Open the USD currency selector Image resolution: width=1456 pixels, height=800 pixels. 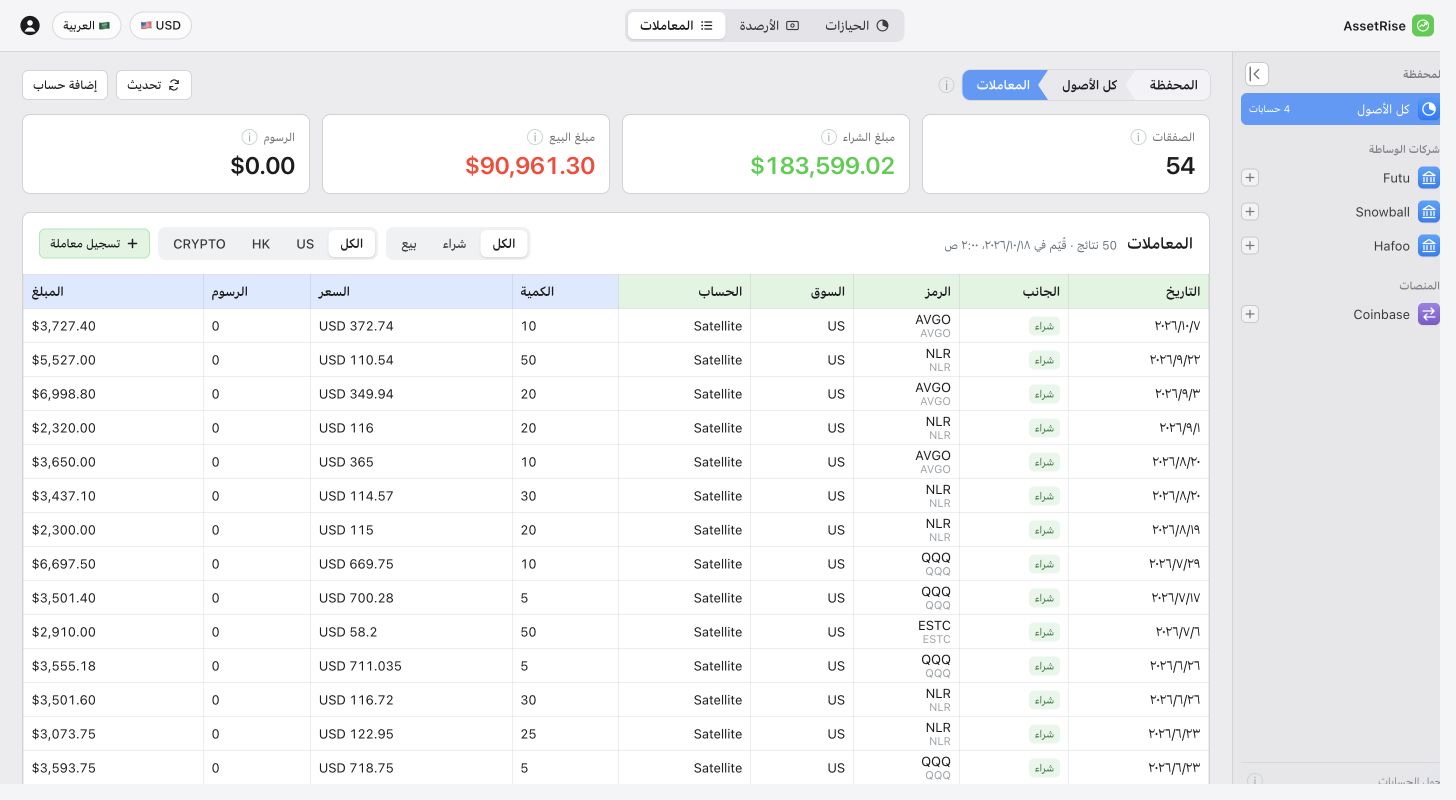coord(160,26)
